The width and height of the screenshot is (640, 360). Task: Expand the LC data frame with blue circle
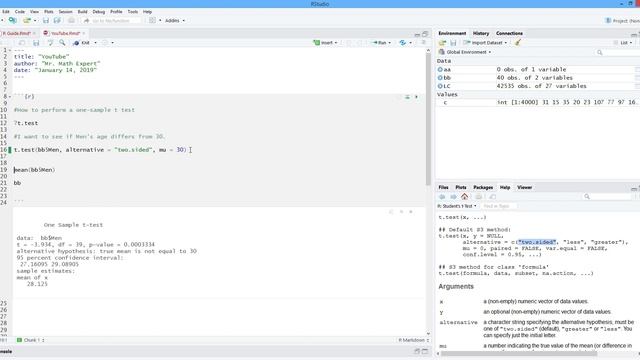(x=440, y=86)
